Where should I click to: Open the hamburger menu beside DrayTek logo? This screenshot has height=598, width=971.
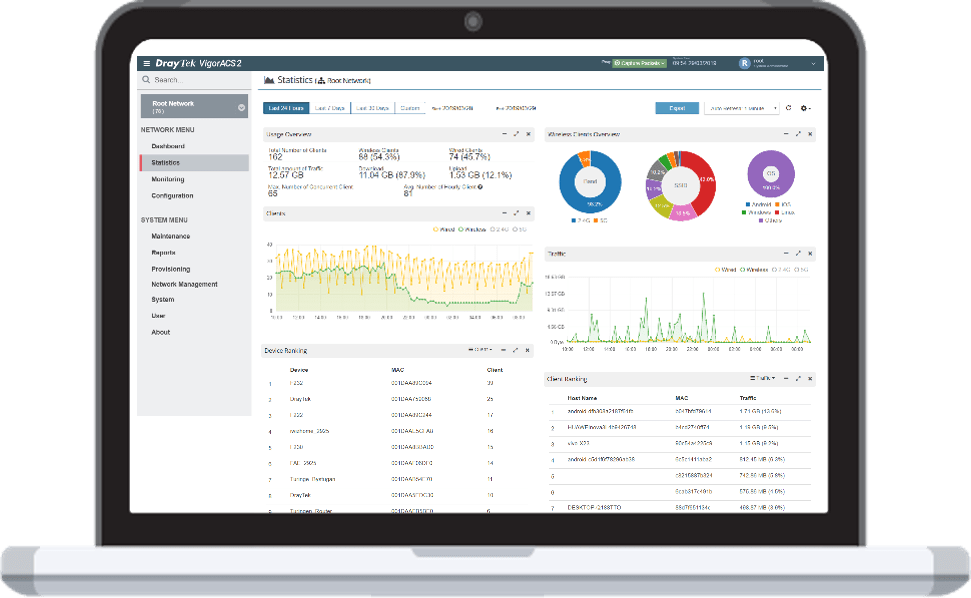pyautogui.click(x=147, y=63)
